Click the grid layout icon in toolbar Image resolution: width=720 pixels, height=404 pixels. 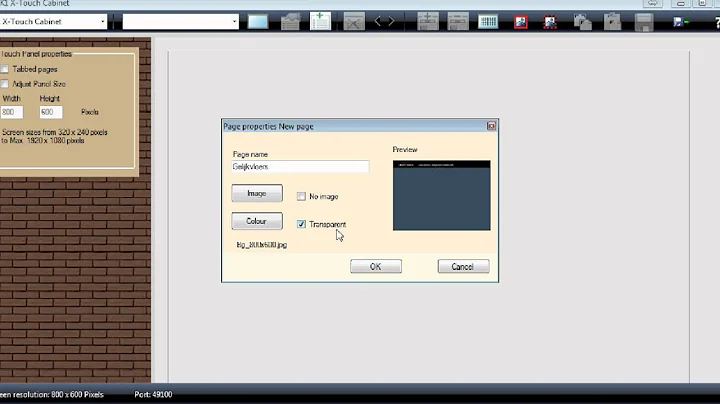tap(488, 22)
